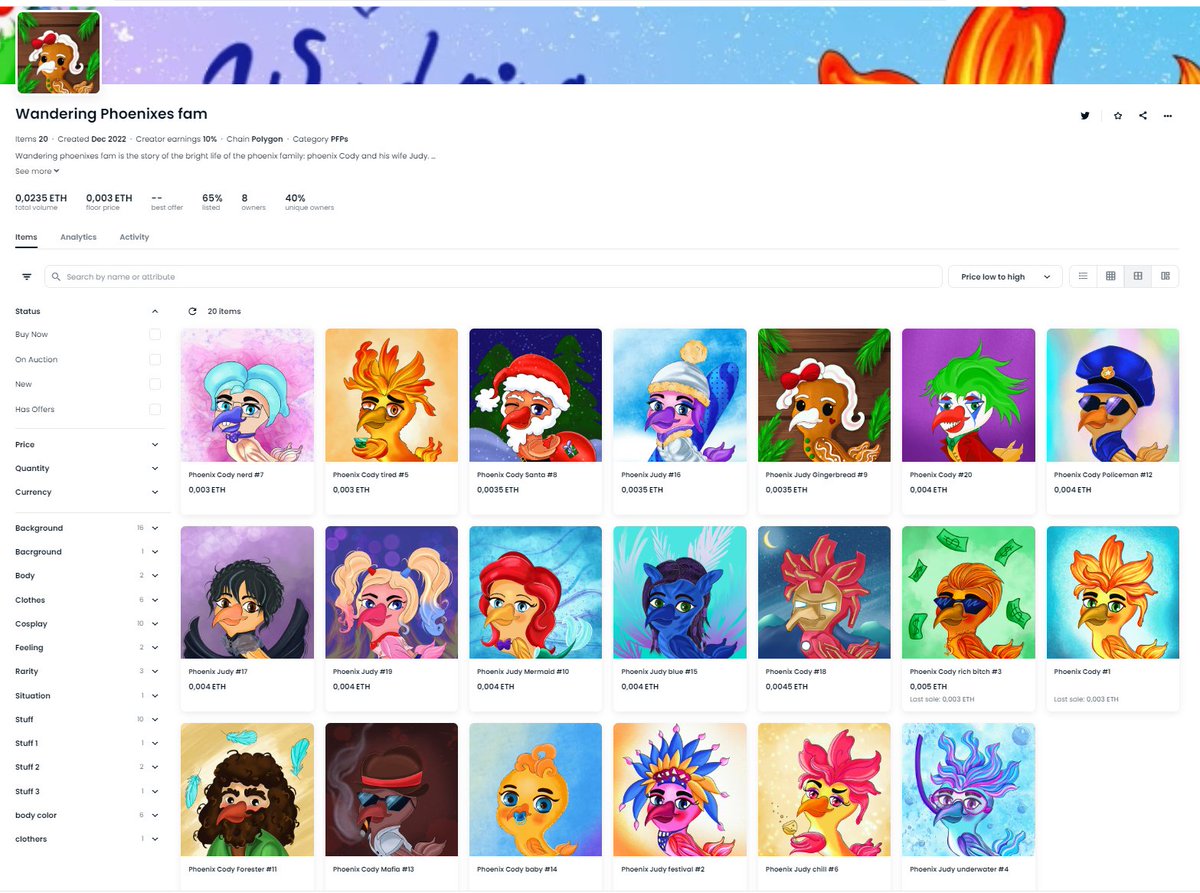Open Phoenix Judy underwater #4 thumbnail
This screenshot has height=893, width=1200.
968,789
